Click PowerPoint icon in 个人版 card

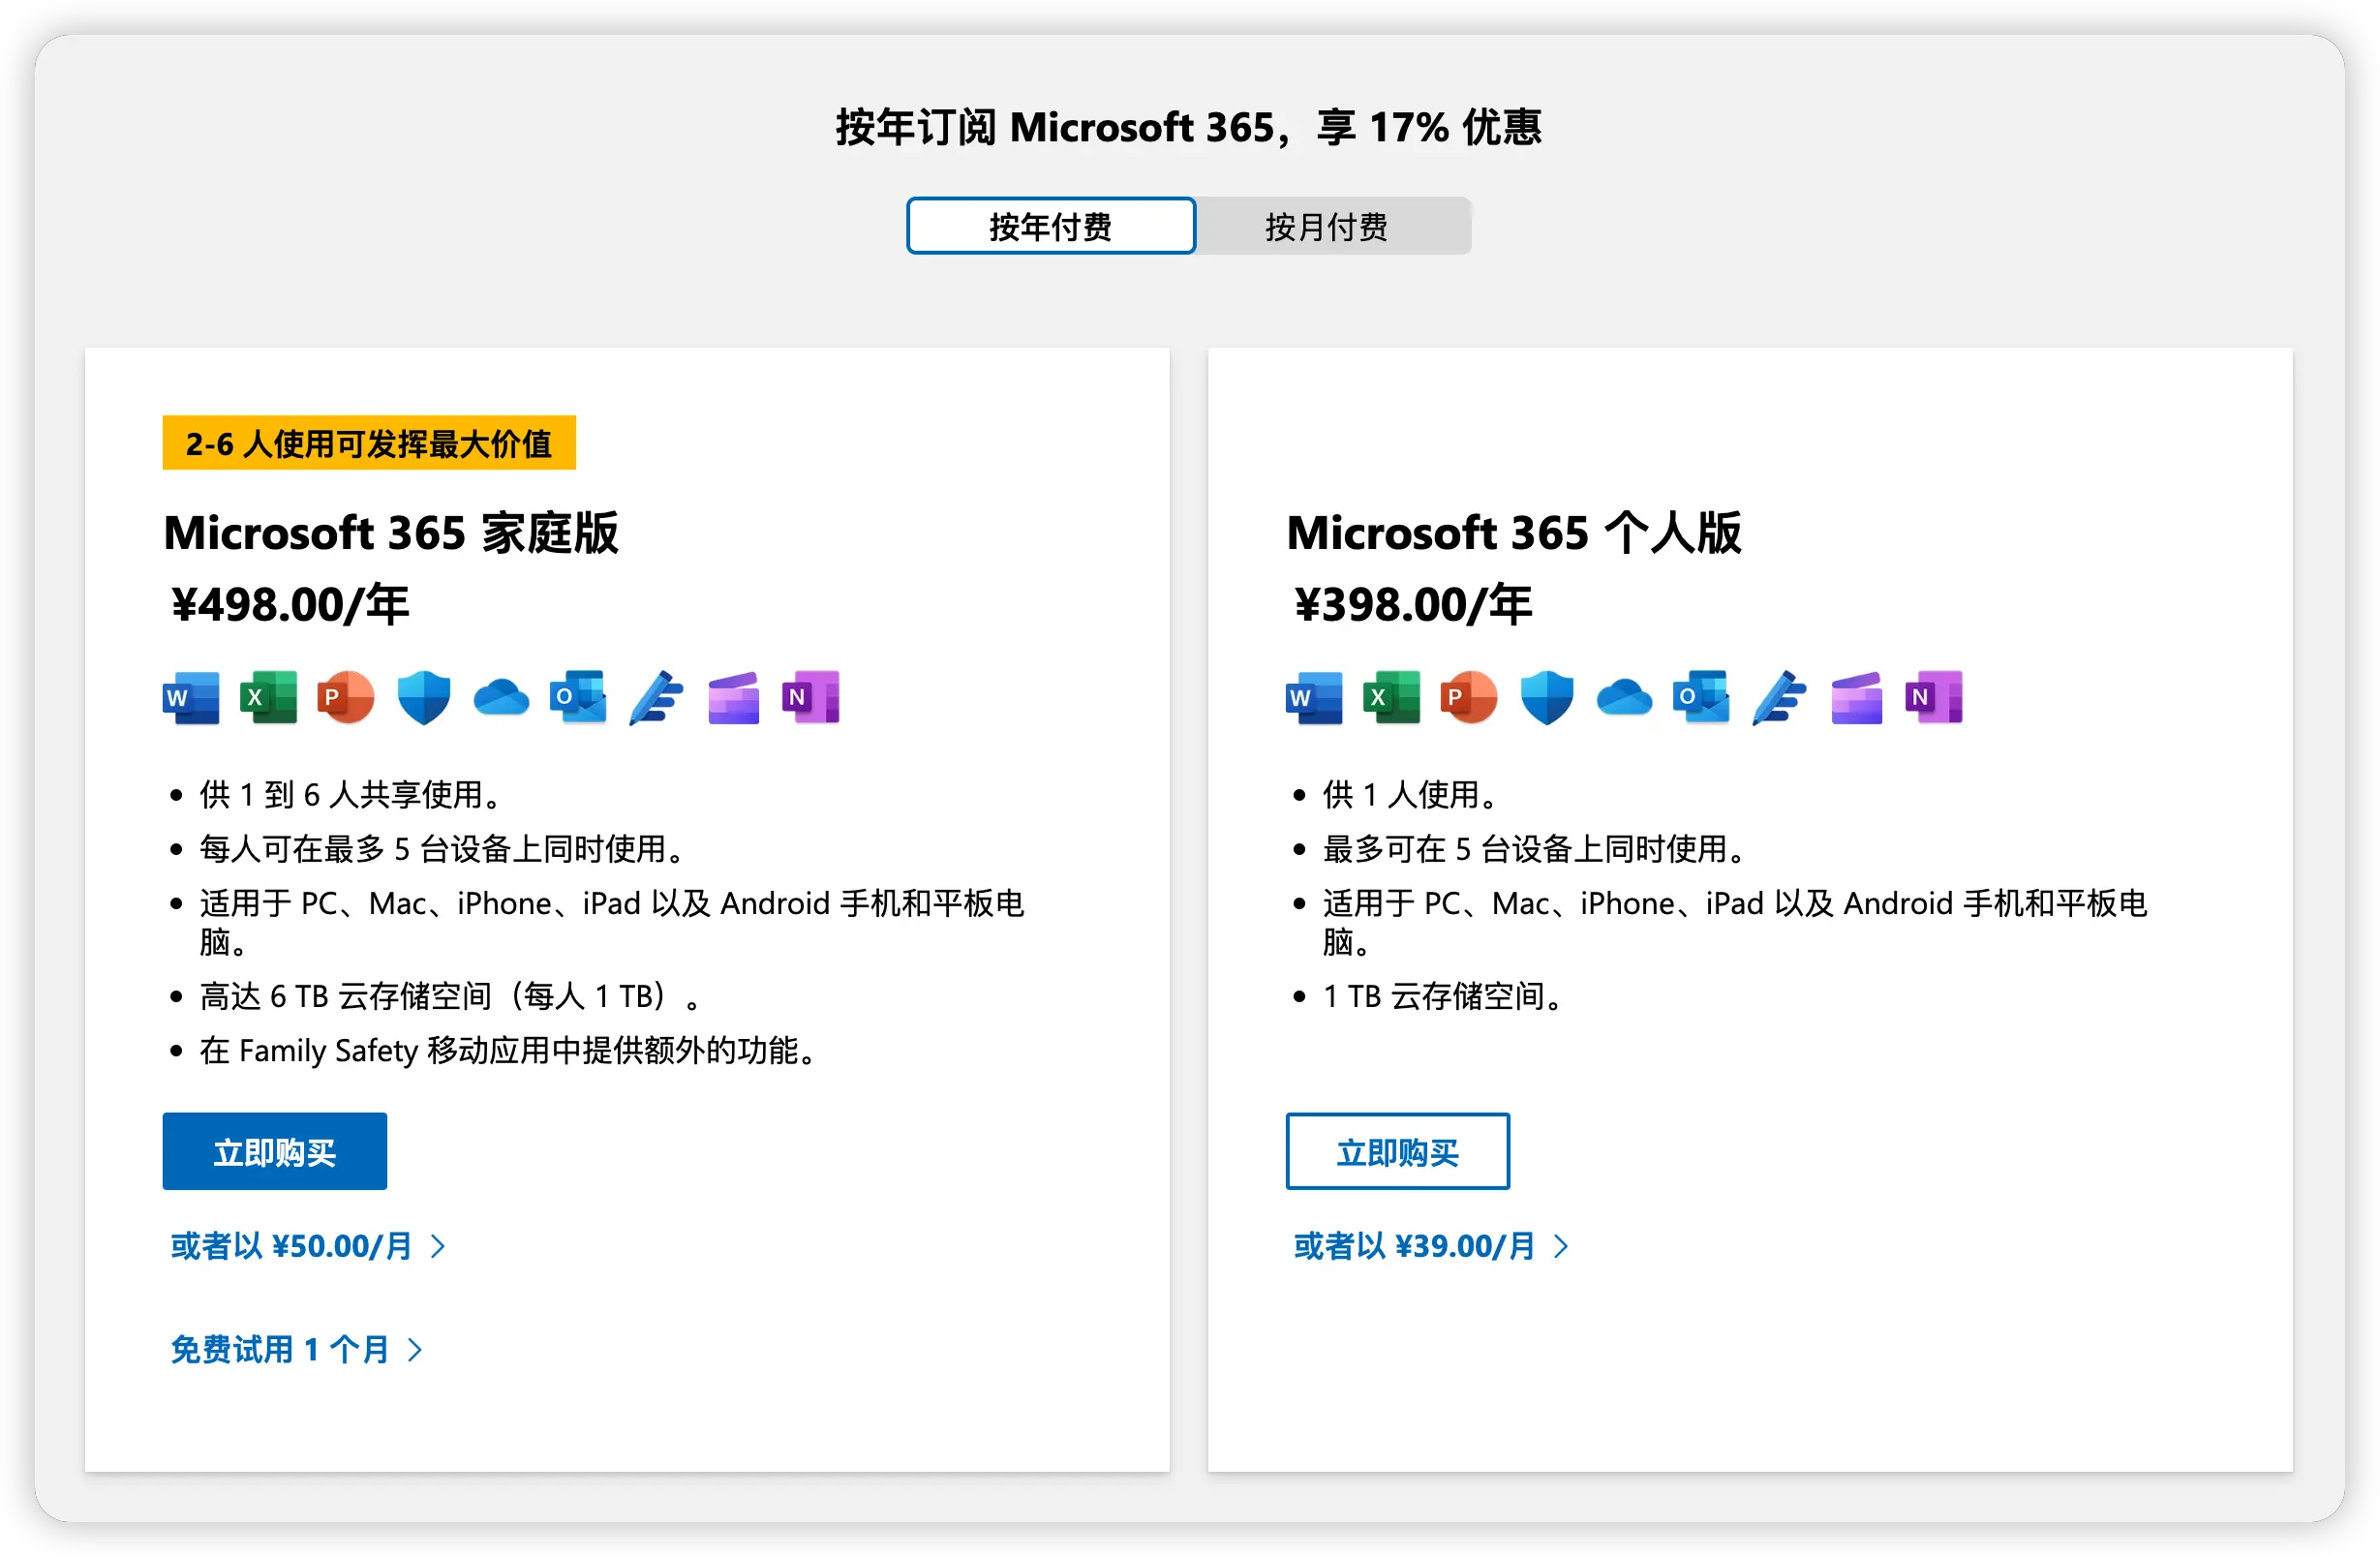[1468, 697]
